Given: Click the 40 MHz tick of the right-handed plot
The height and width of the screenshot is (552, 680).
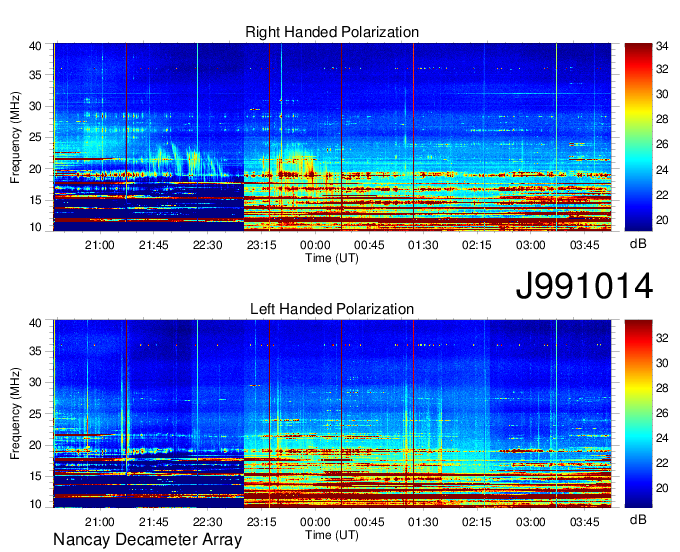Looking at the screenshot, I should pos(35,46).
